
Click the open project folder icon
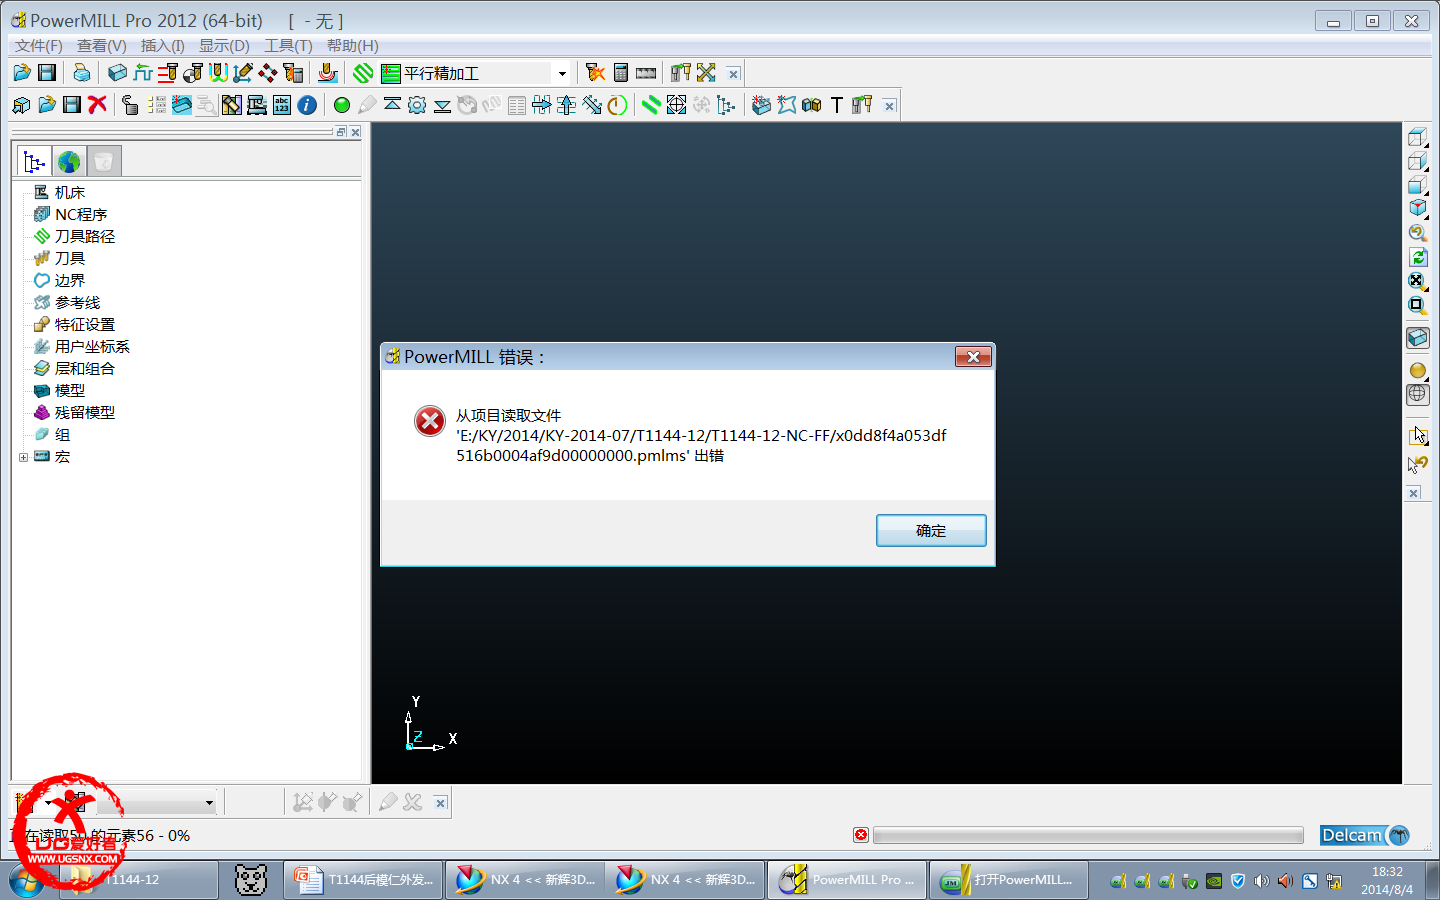pyautogui.click(x=22, y=73)
